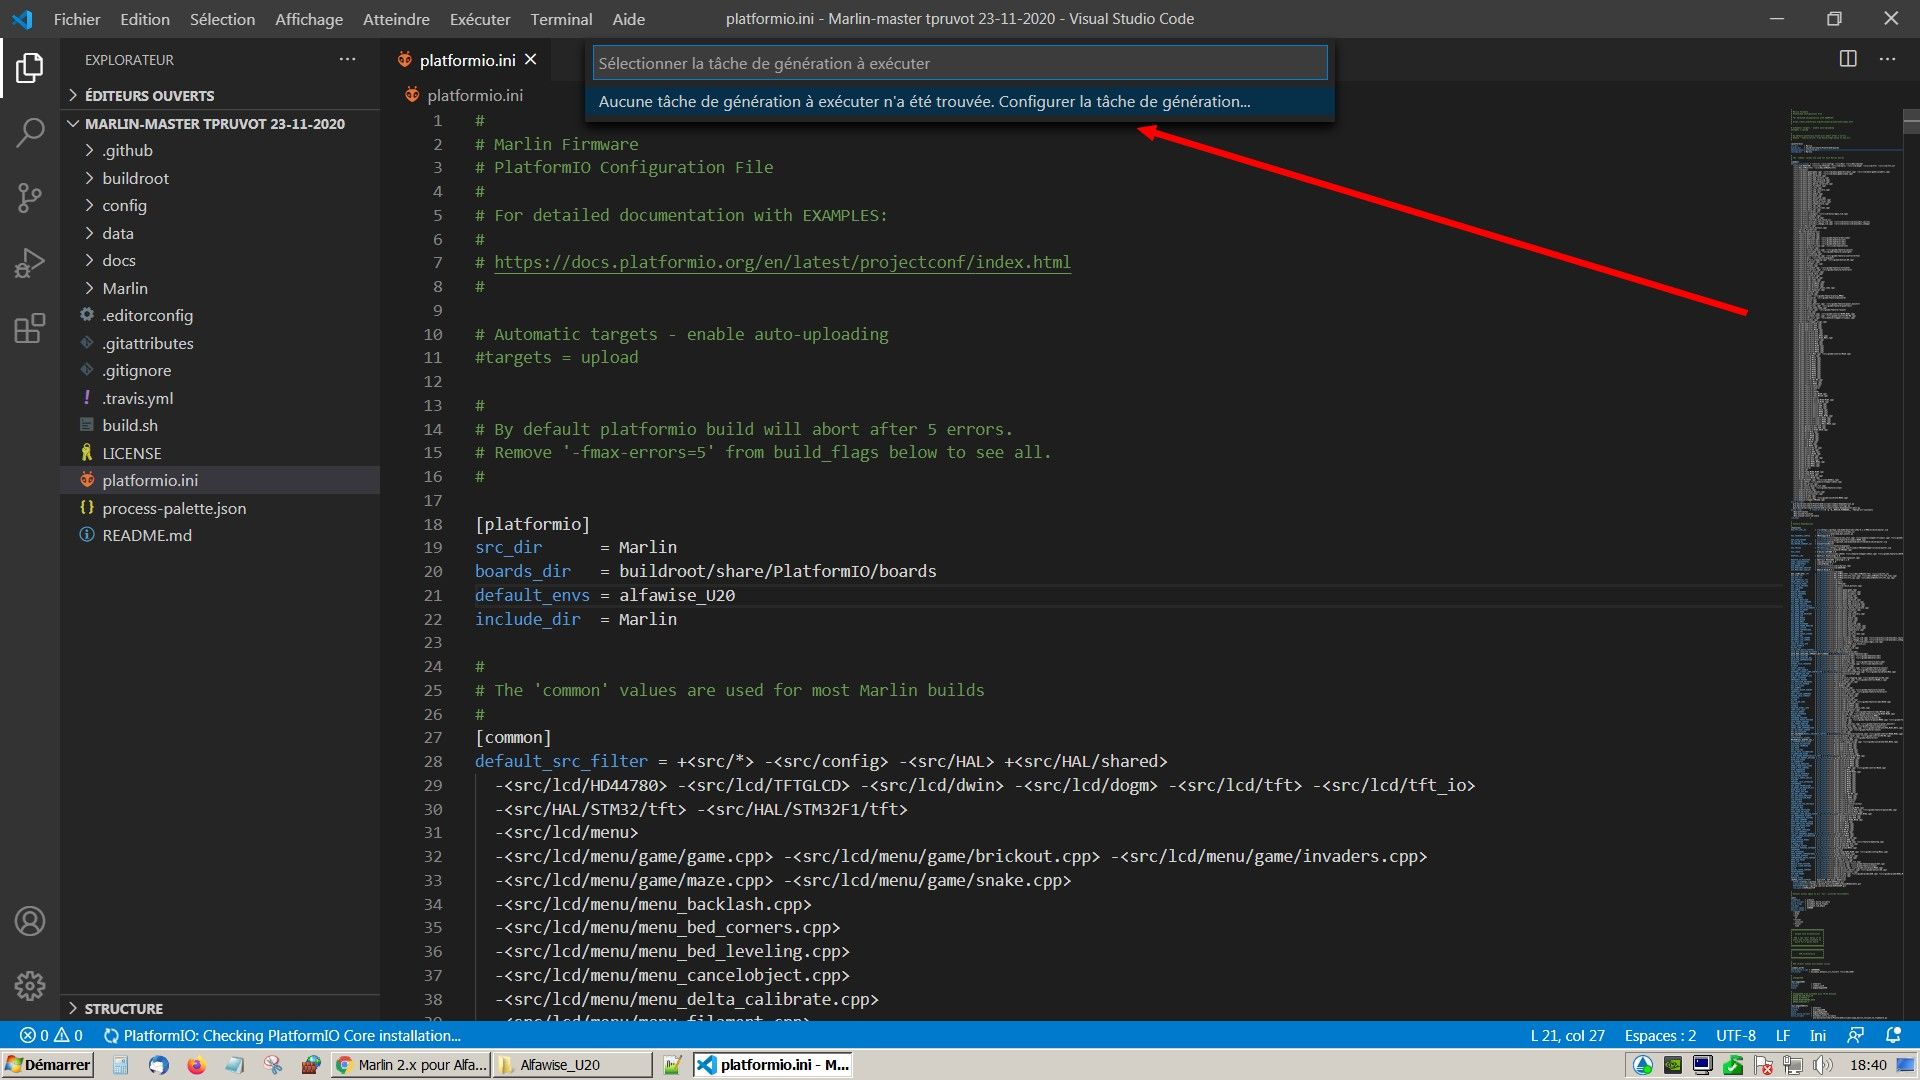Click the notepad icon in taskbar
1920x1080 pixels.
(x=234, y=1065)
